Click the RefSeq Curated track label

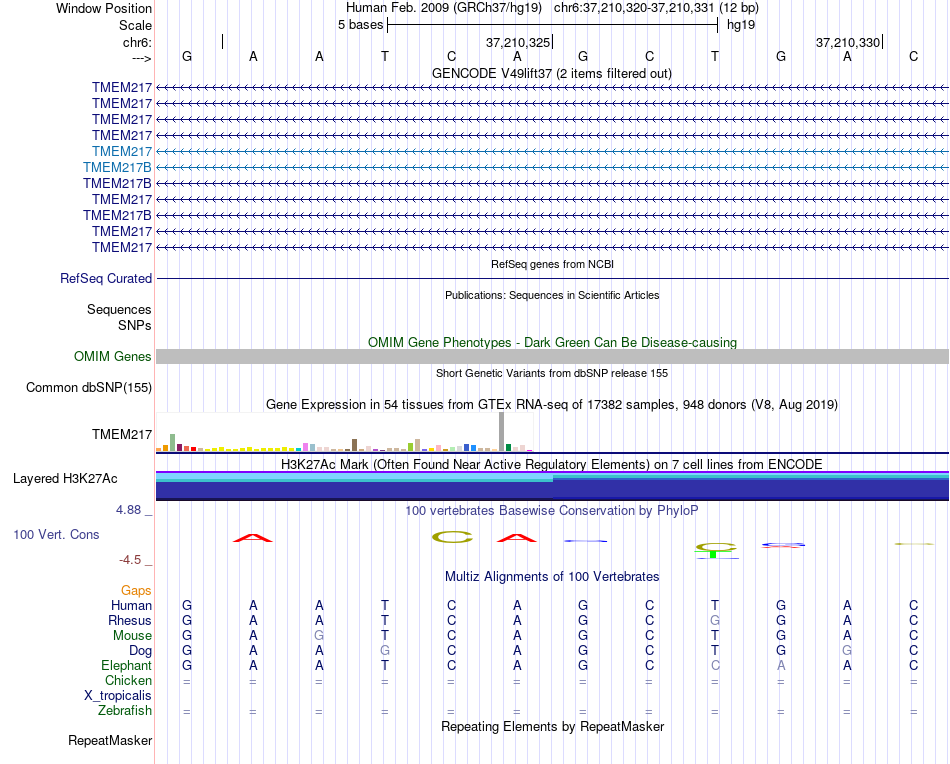click(106, 279)
